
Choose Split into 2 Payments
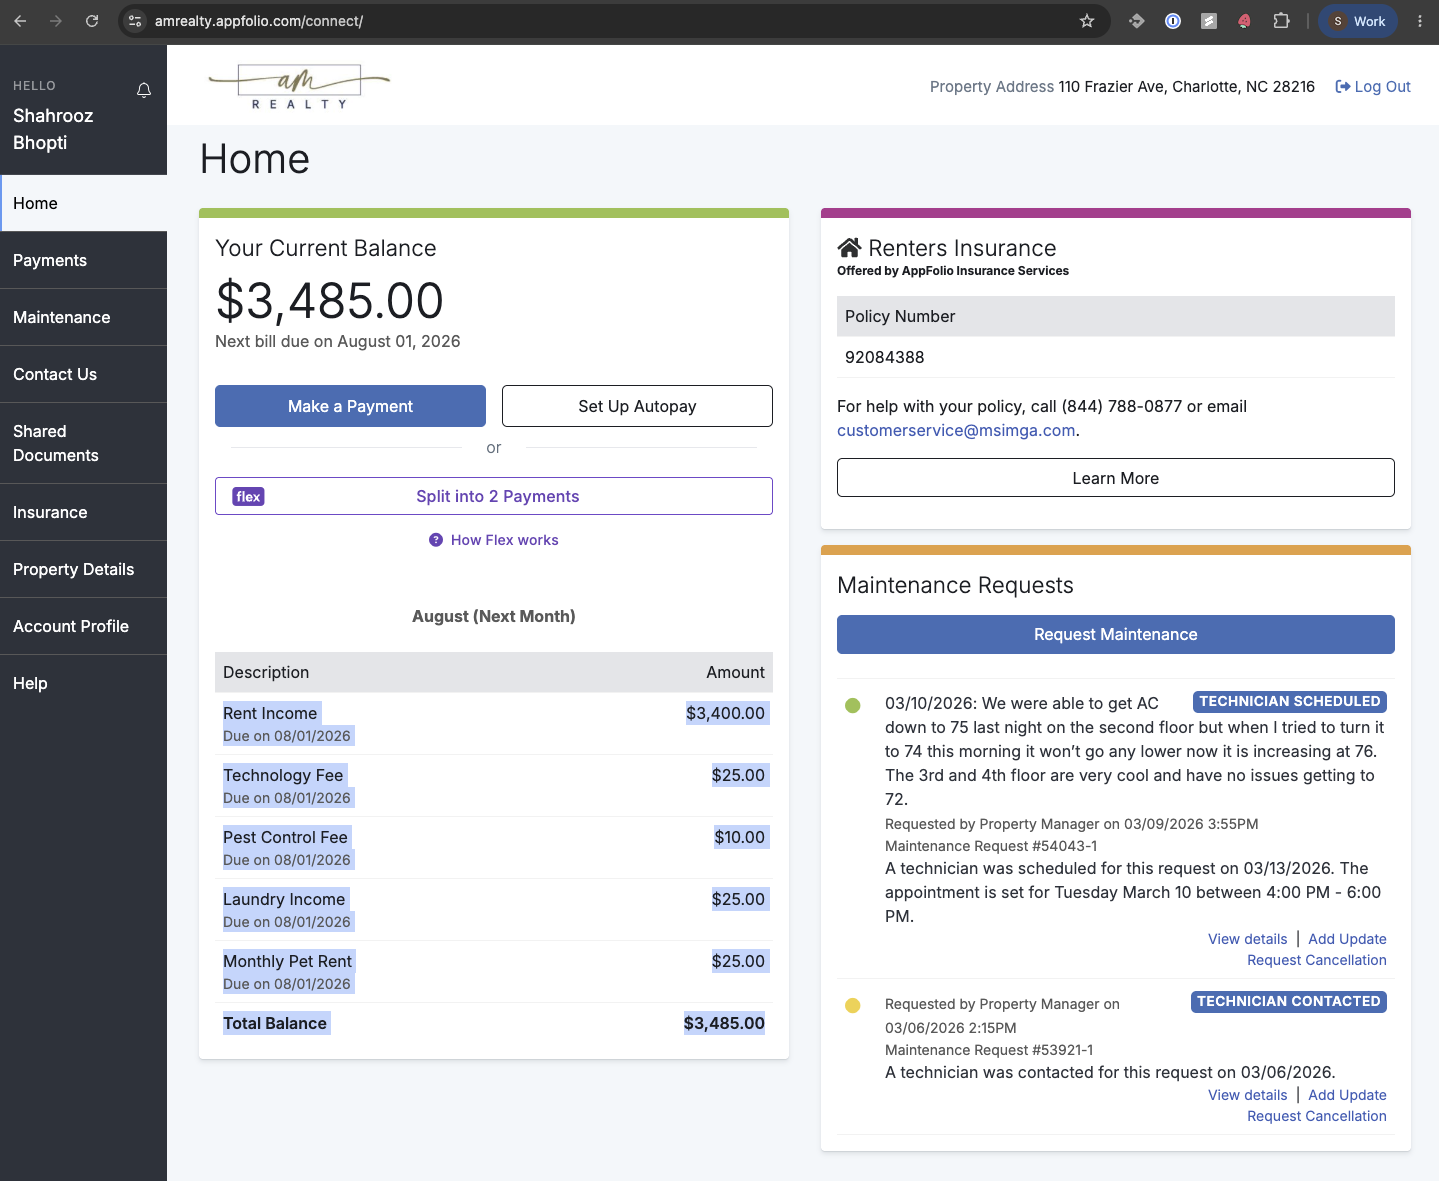click(494, 496)
